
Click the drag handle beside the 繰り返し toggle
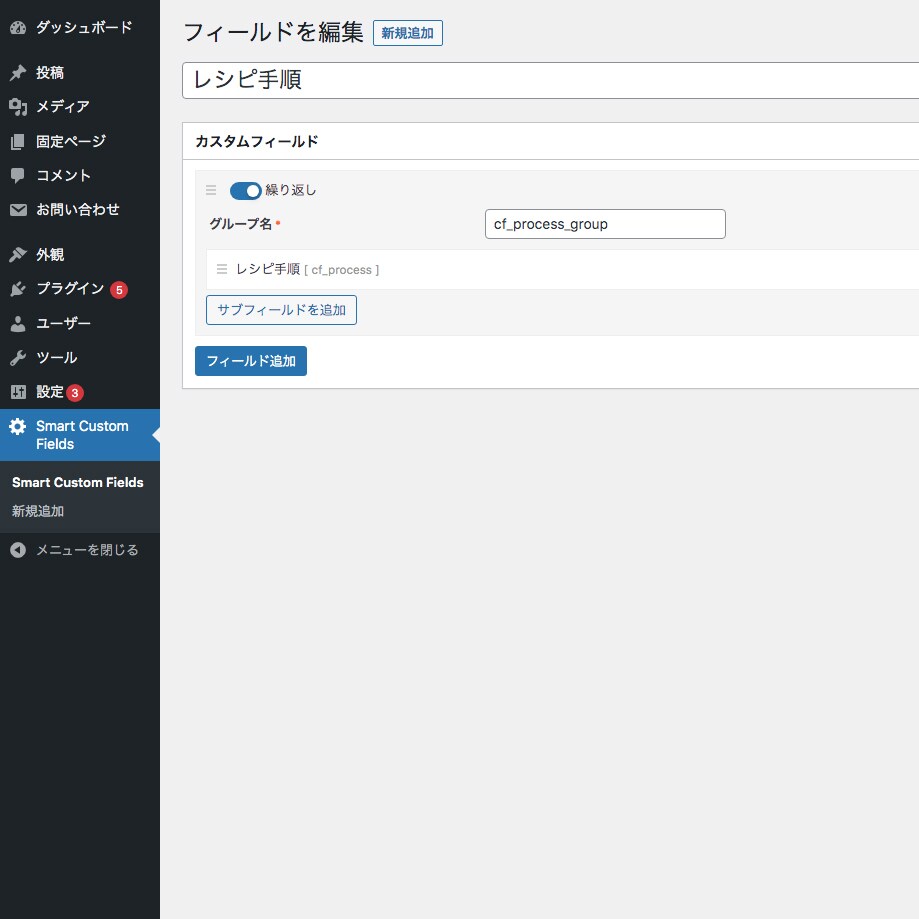coord(211,190)
